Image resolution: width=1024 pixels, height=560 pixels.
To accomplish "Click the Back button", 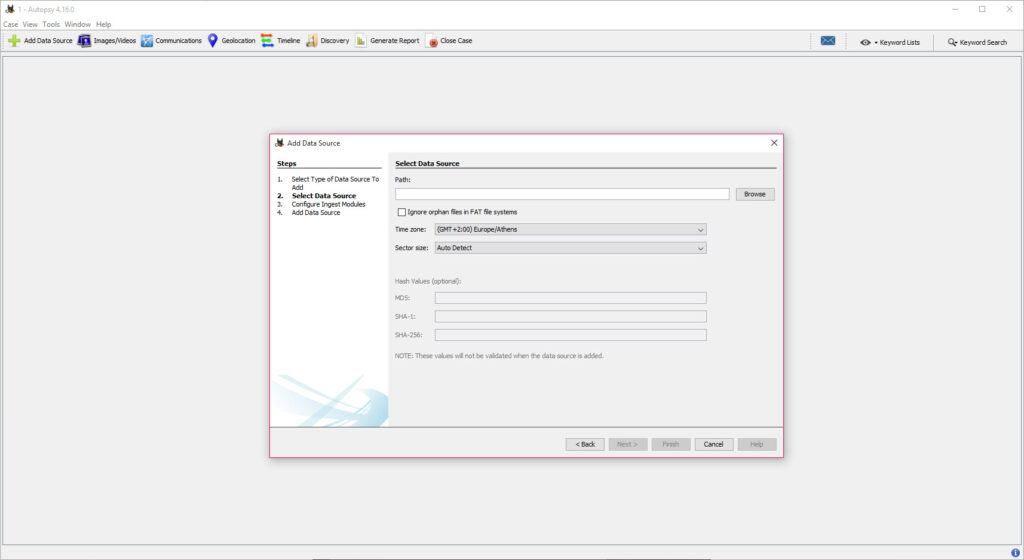I will coord(585,444).
